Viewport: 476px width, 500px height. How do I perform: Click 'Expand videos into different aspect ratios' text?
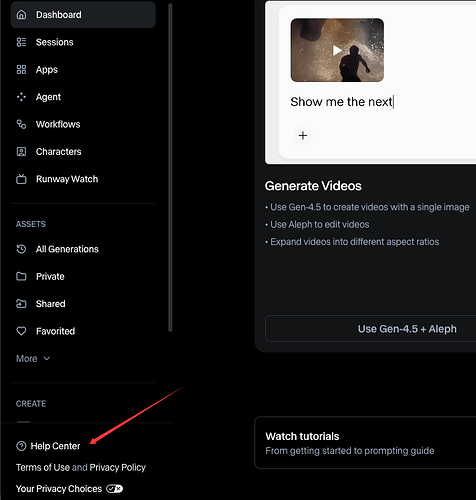[x=355, y=242]
